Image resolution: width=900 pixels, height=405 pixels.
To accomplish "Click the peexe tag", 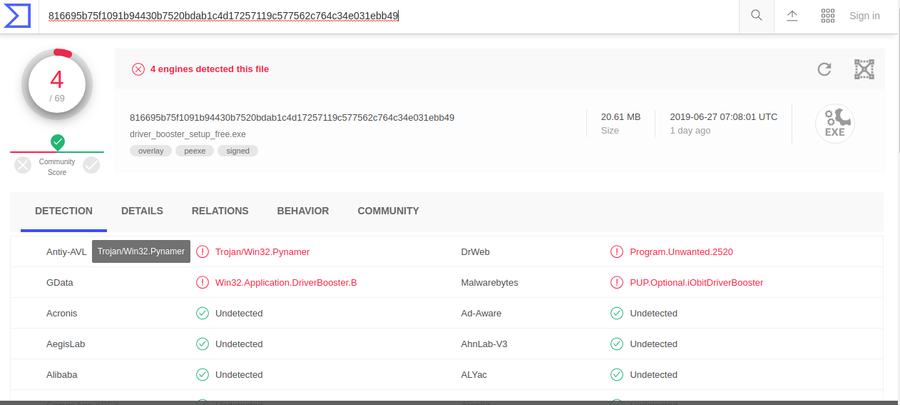I will click(x=195, y=151).
